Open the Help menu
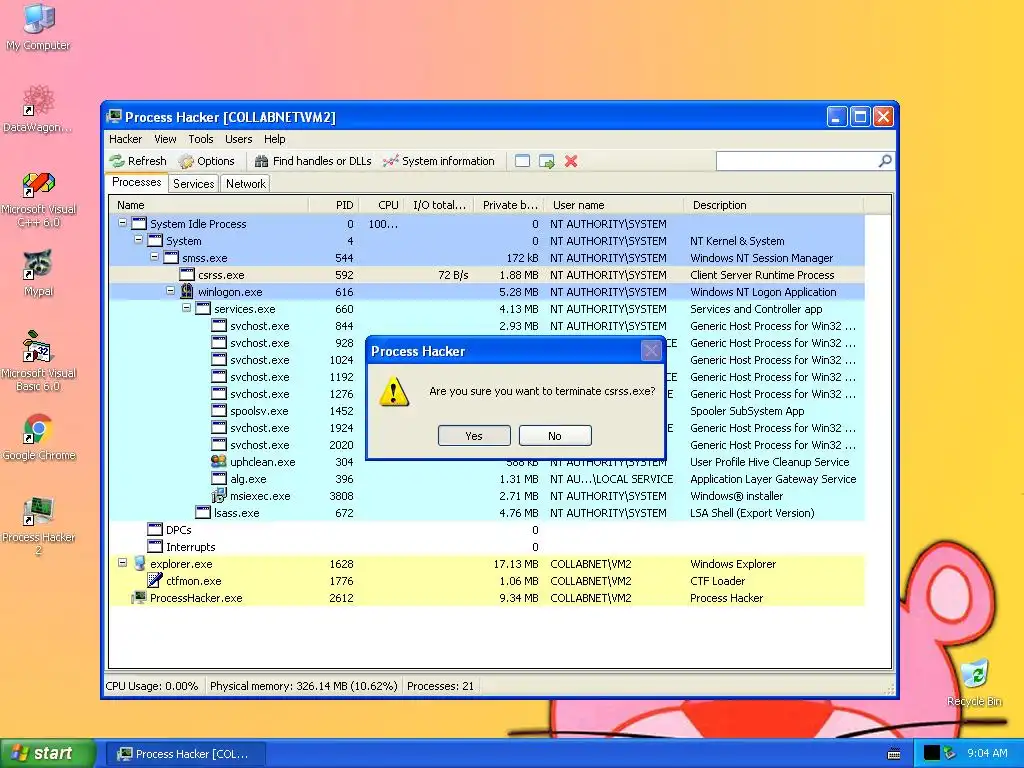Screen dimensions: 1024x768 point(275,139)
